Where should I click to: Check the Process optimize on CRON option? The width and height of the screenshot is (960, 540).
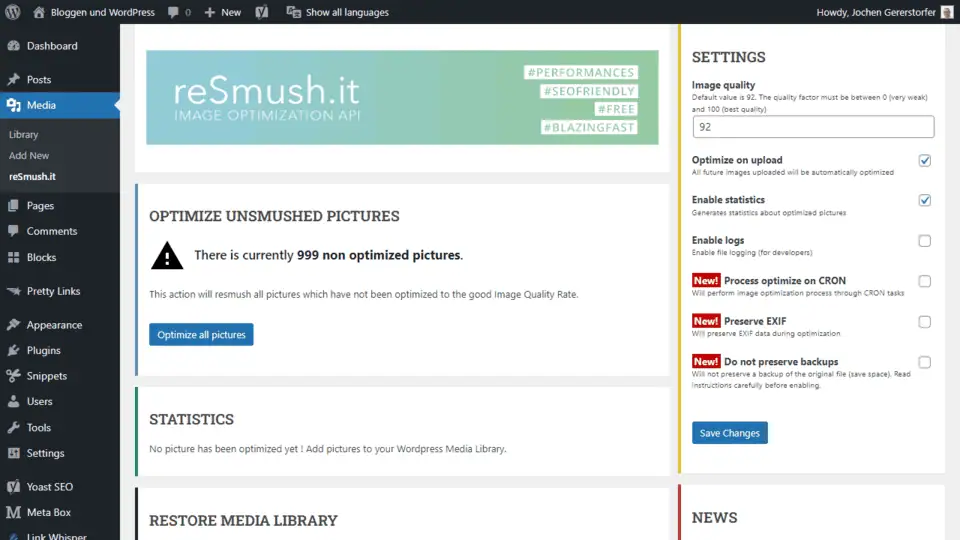tap(925, 281)
